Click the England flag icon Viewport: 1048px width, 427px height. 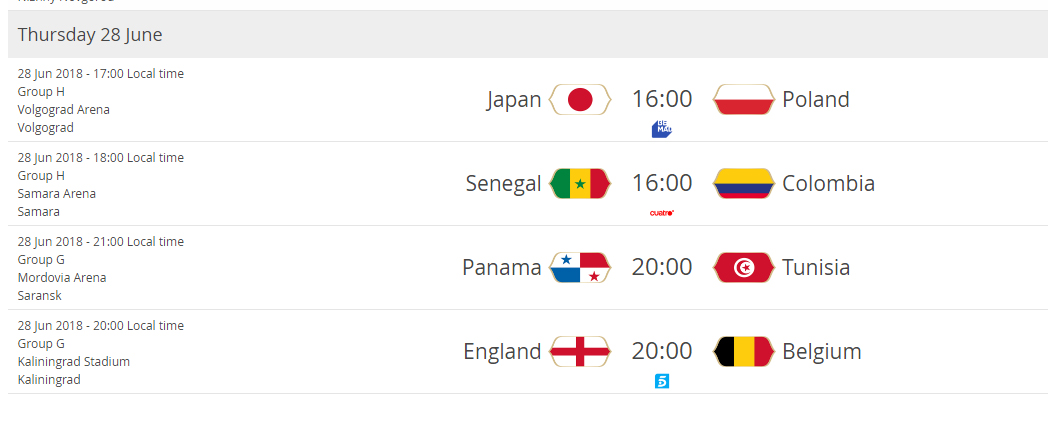(579, 351)
